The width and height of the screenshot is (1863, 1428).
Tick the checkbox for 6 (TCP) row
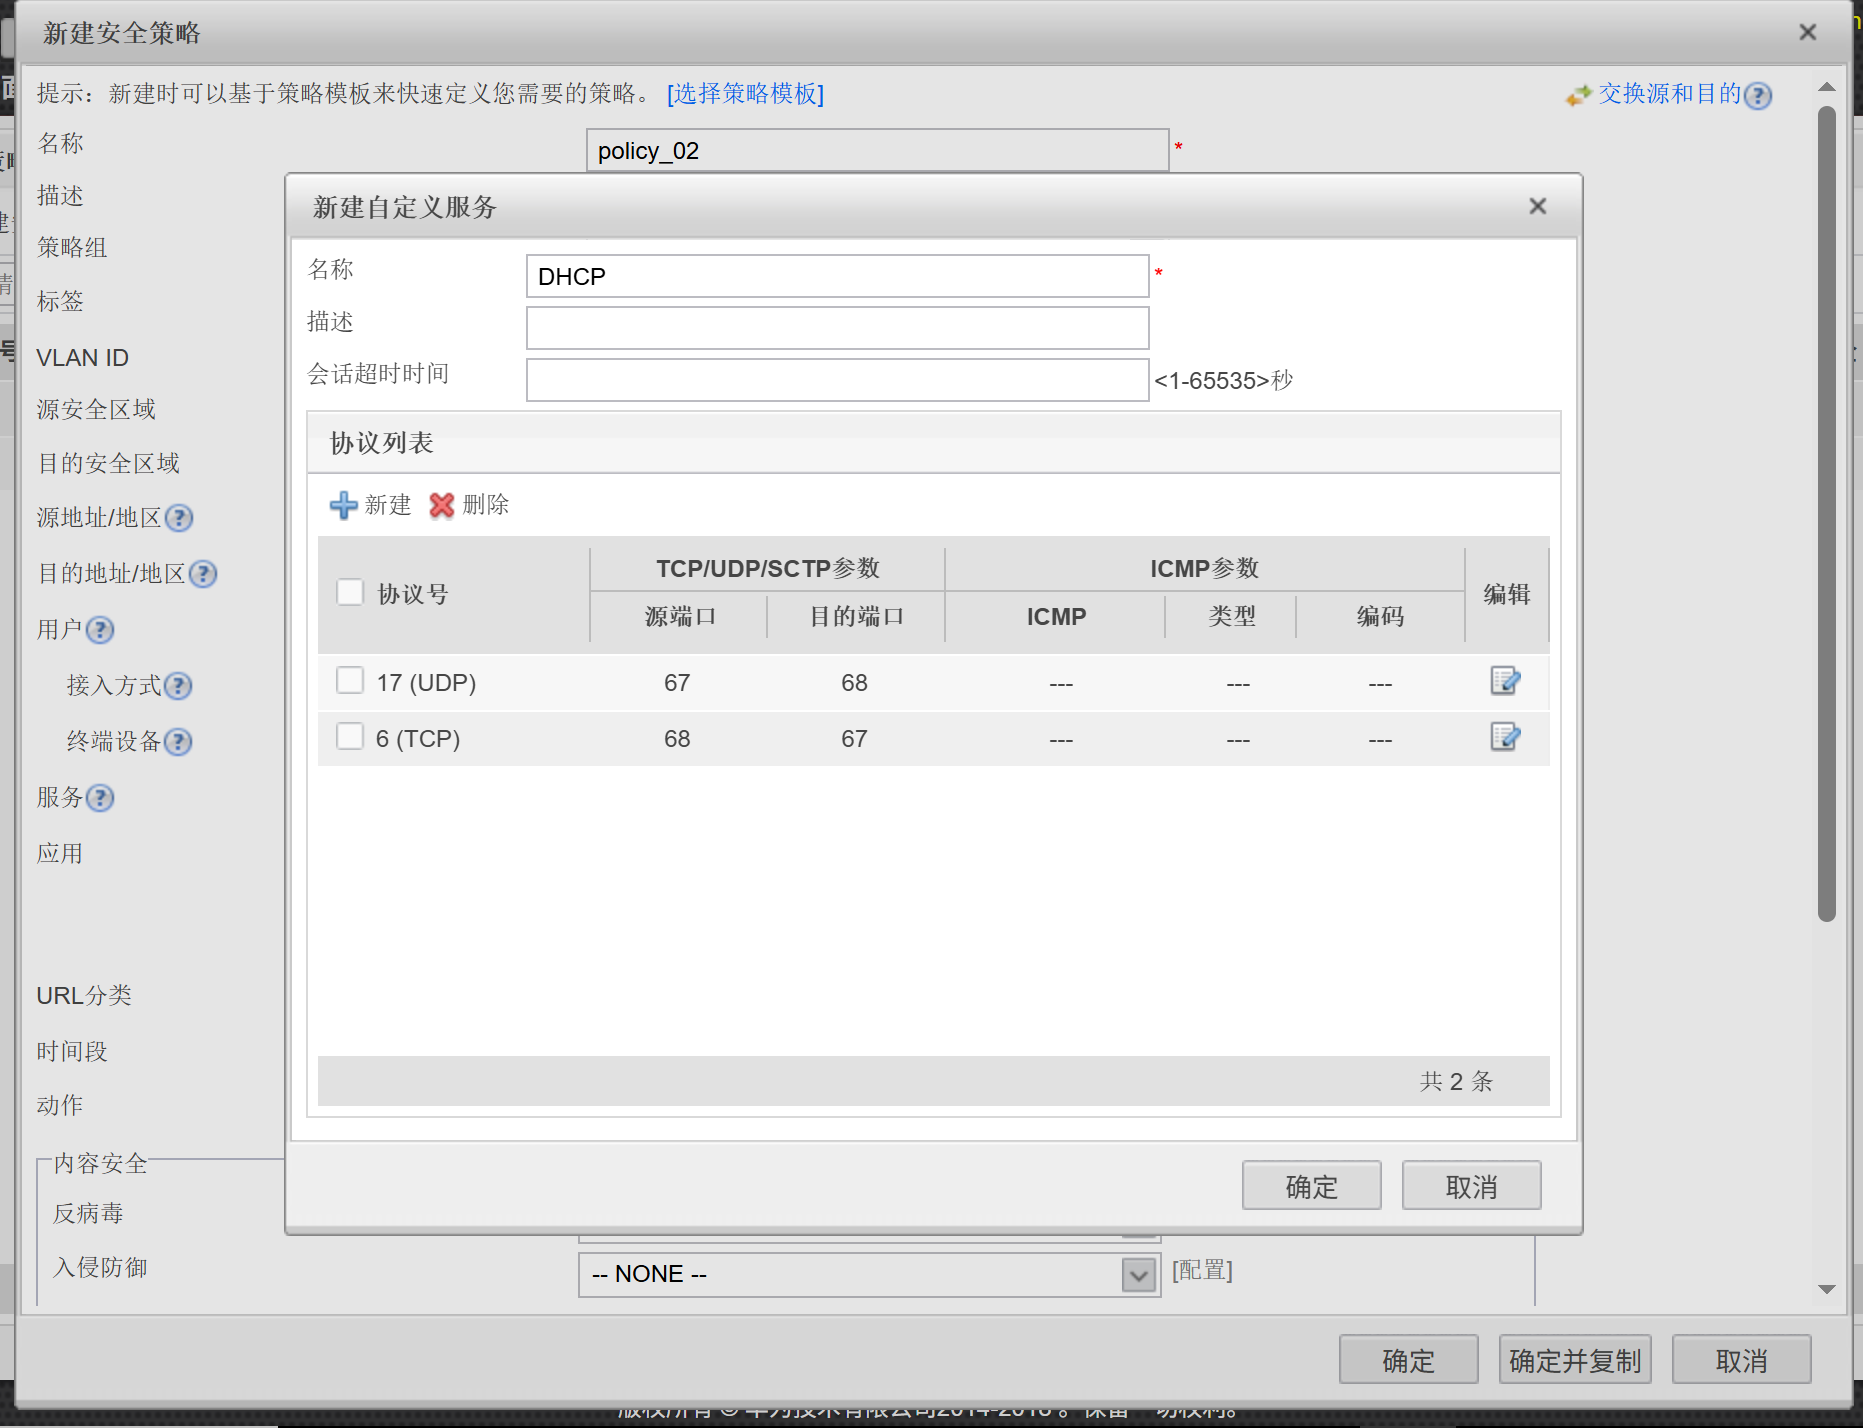pos(350,736)
